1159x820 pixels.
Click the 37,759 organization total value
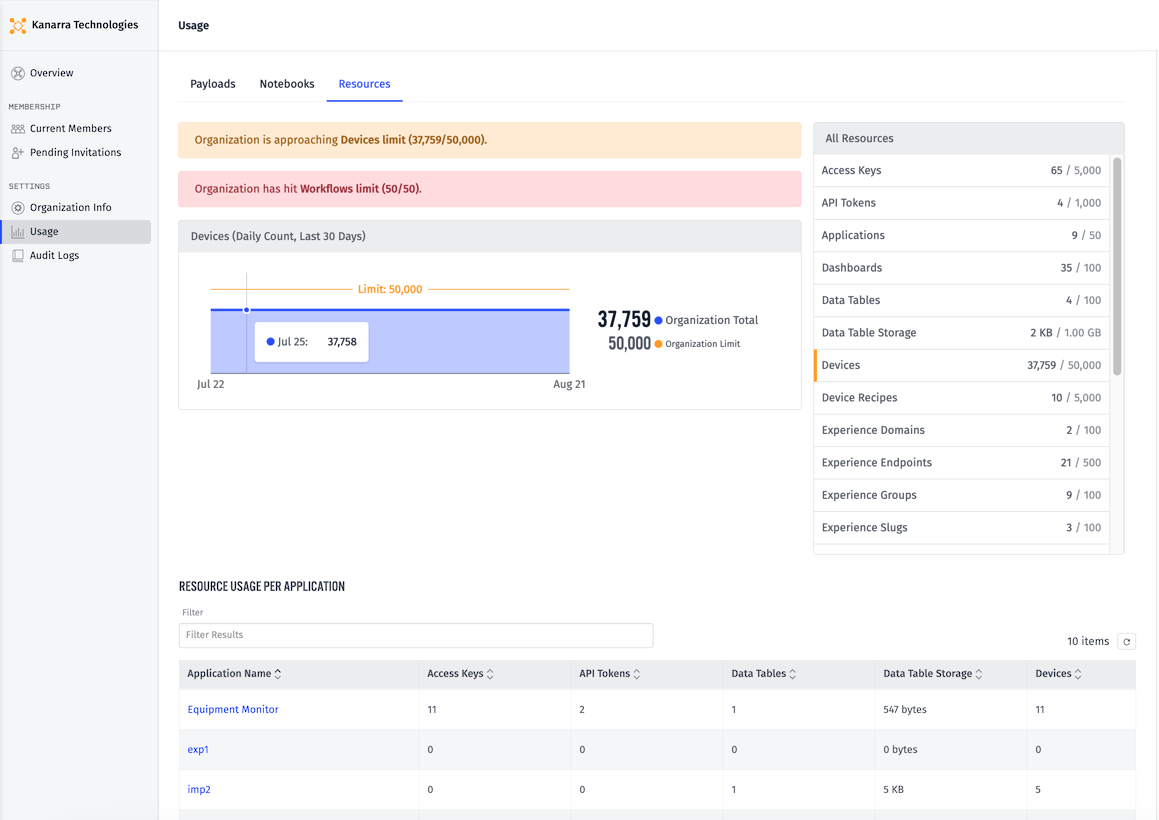click(x=624, y=319)
